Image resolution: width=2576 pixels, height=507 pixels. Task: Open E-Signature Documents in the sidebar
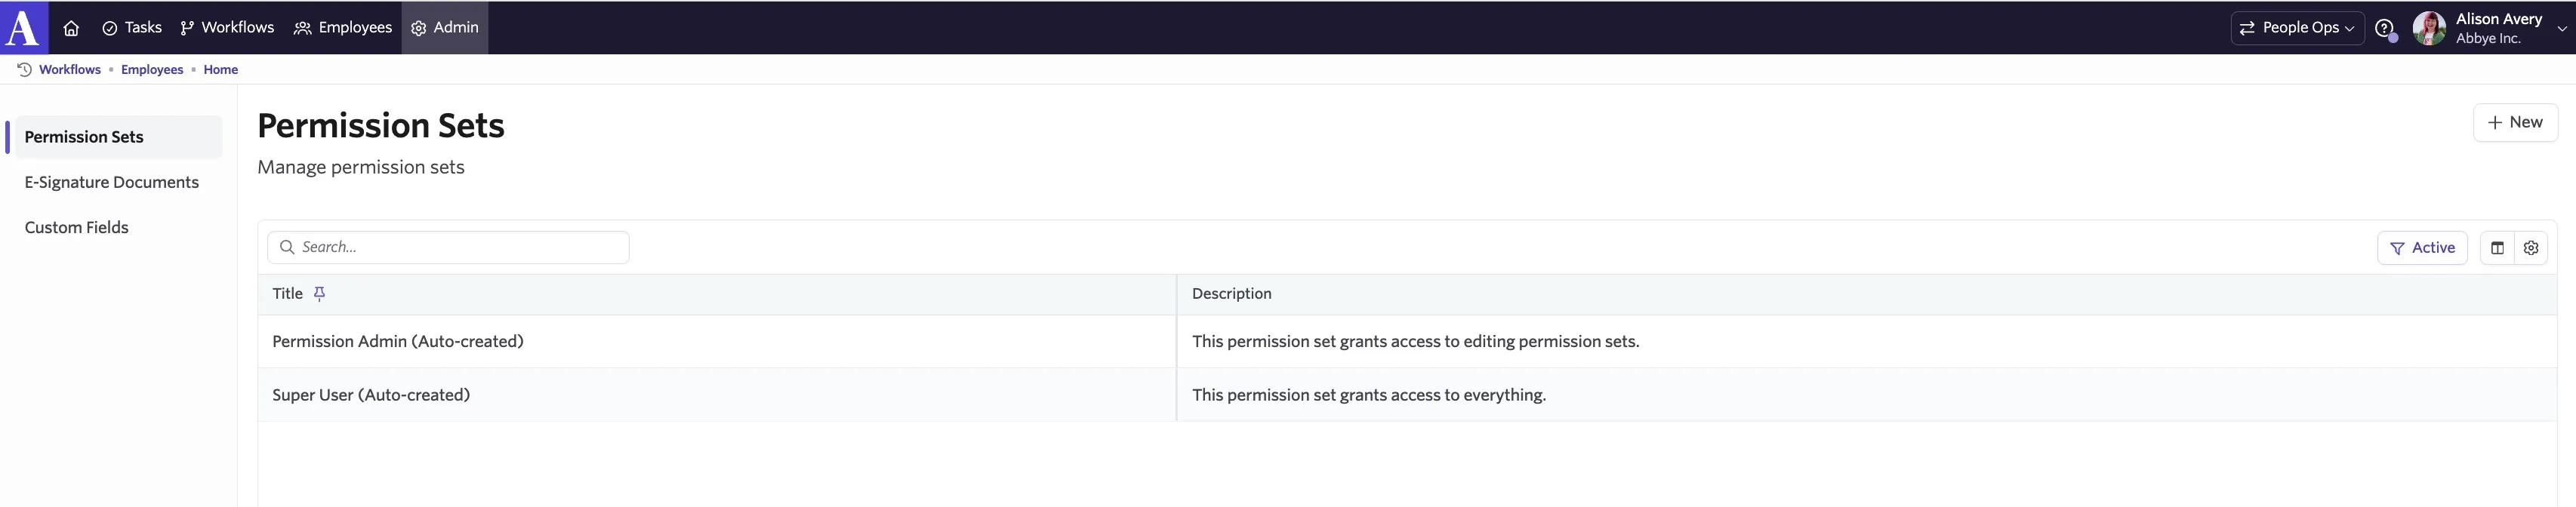click(112, 182)
